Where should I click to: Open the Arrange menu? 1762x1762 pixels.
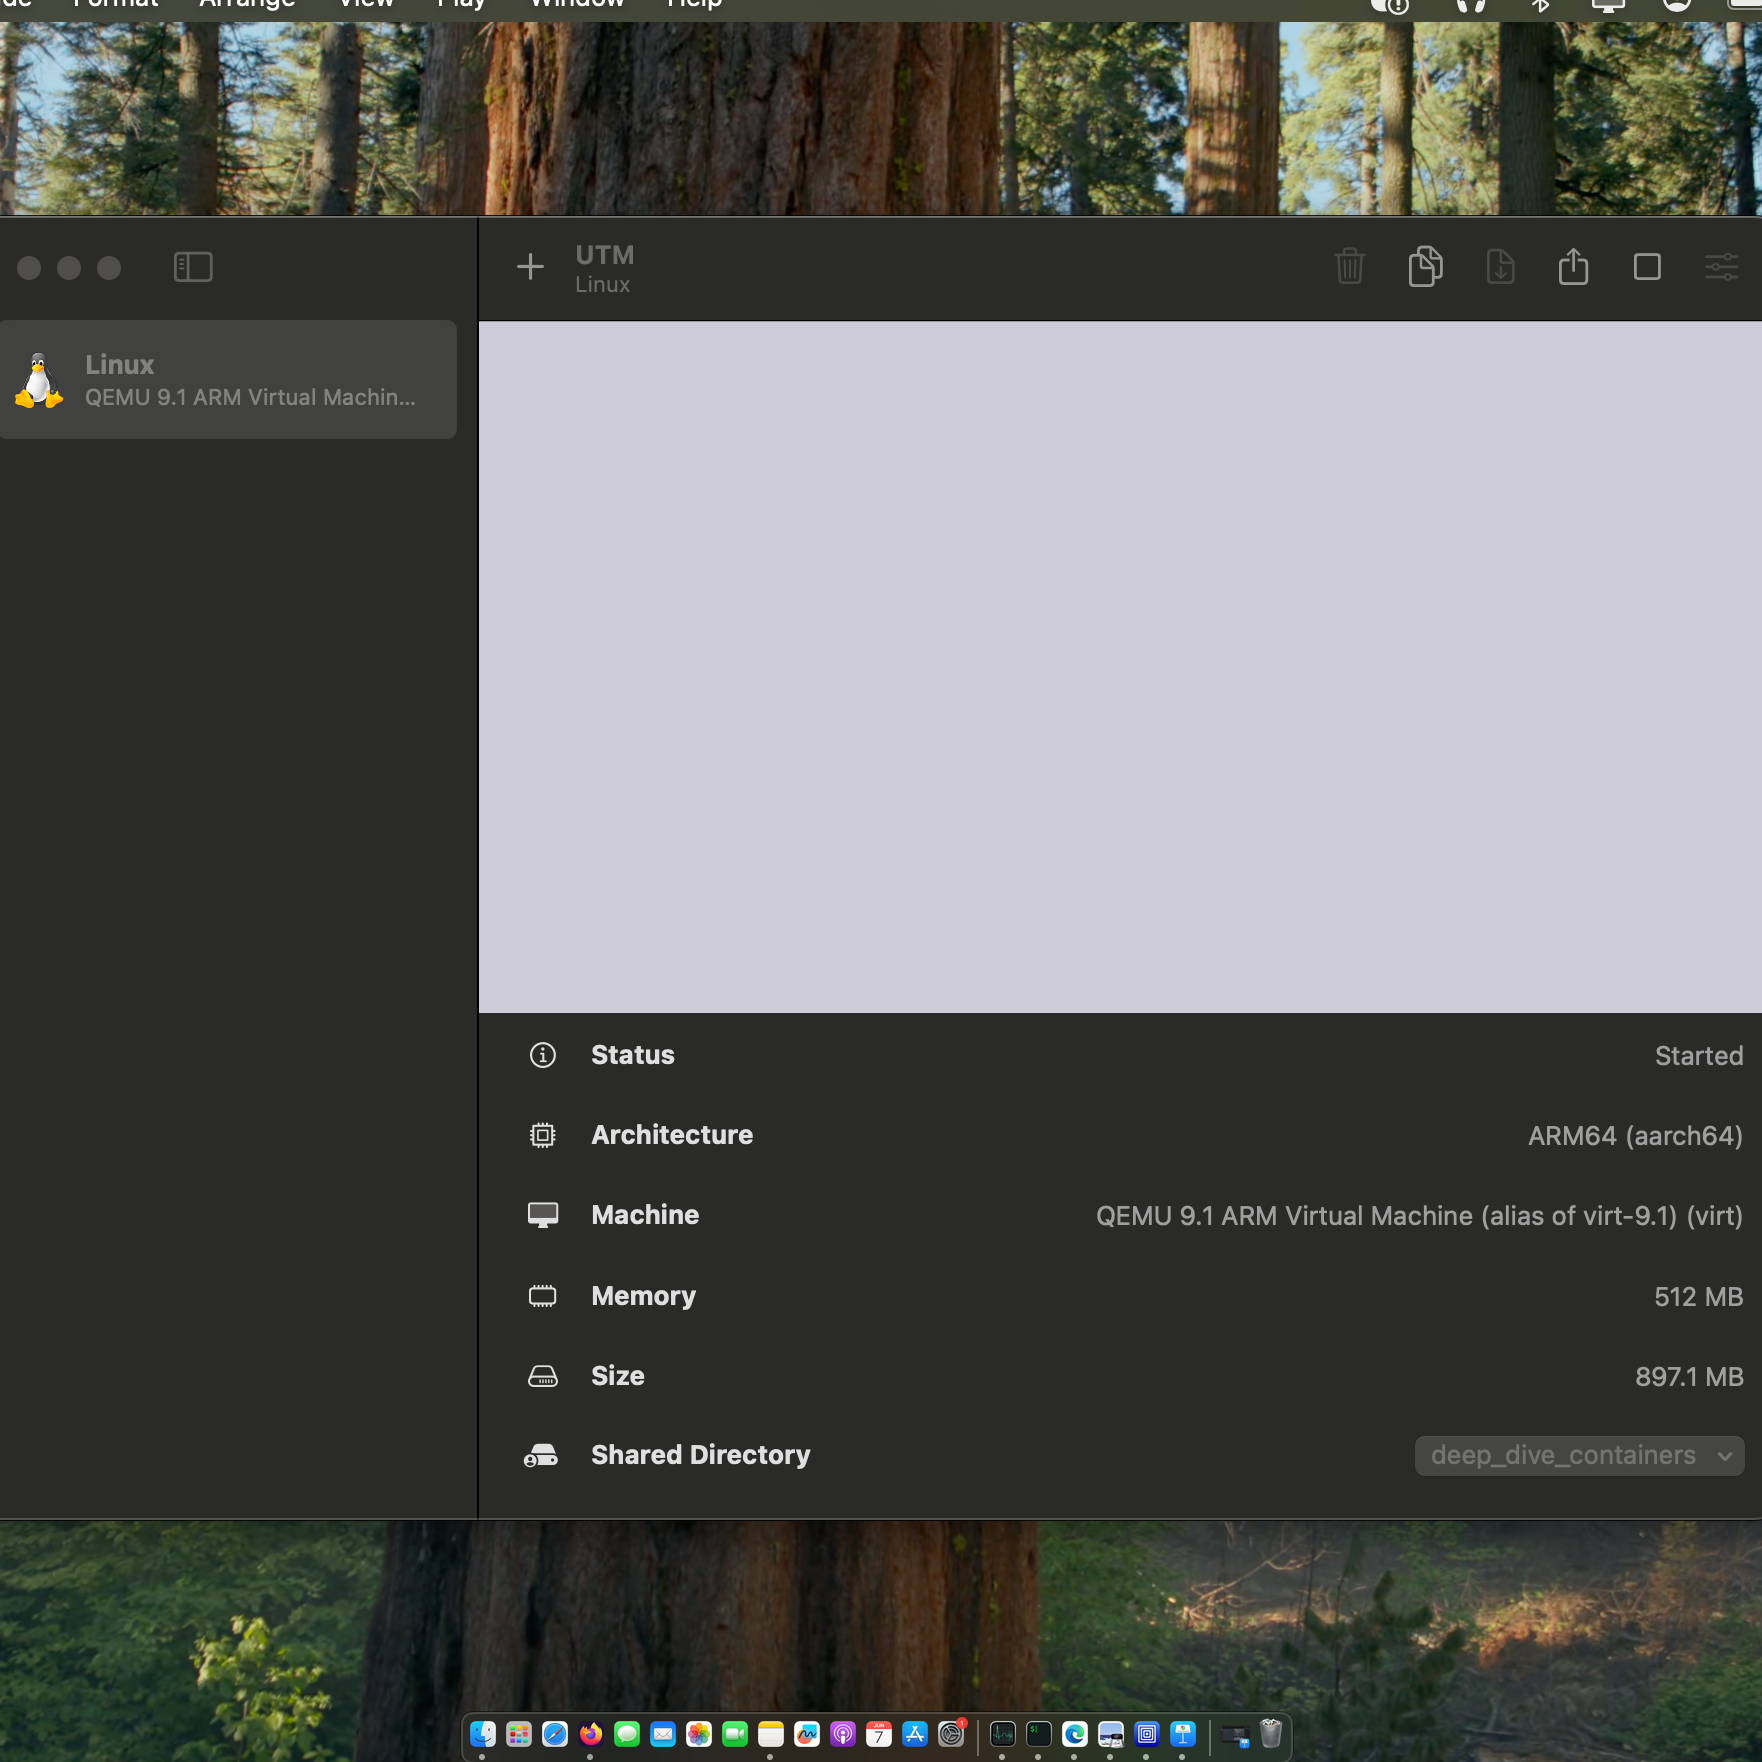(247, 4)
